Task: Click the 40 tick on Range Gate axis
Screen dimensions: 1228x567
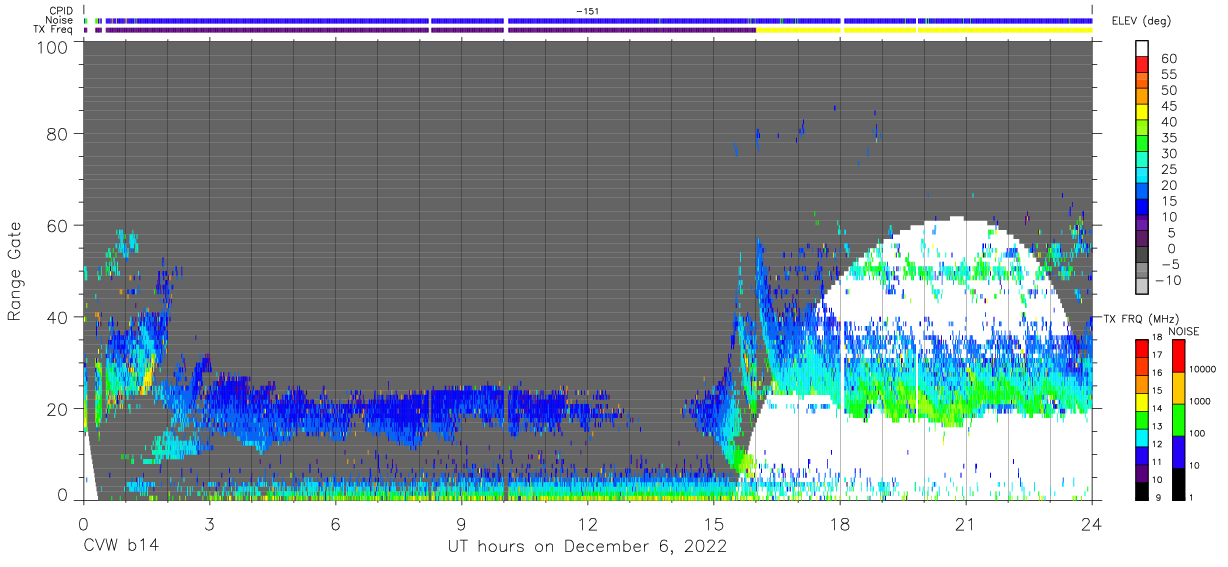Action: (x=58, y=317)
